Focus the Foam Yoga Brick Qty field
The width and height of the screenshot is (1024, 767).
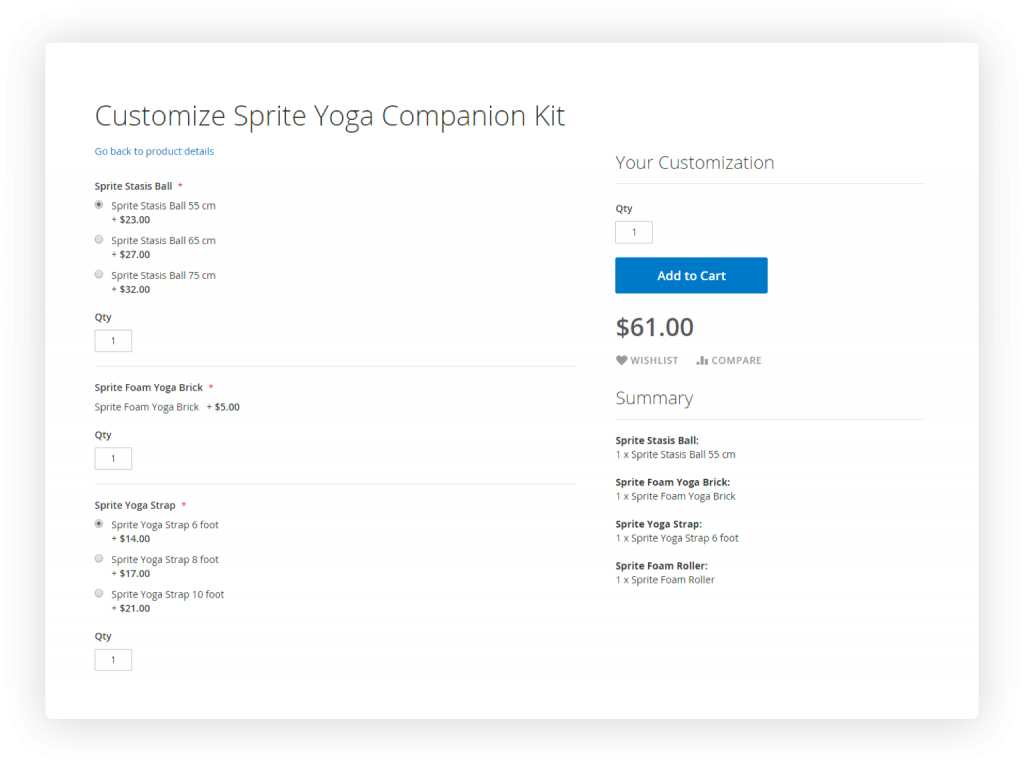tap(113, 459)
